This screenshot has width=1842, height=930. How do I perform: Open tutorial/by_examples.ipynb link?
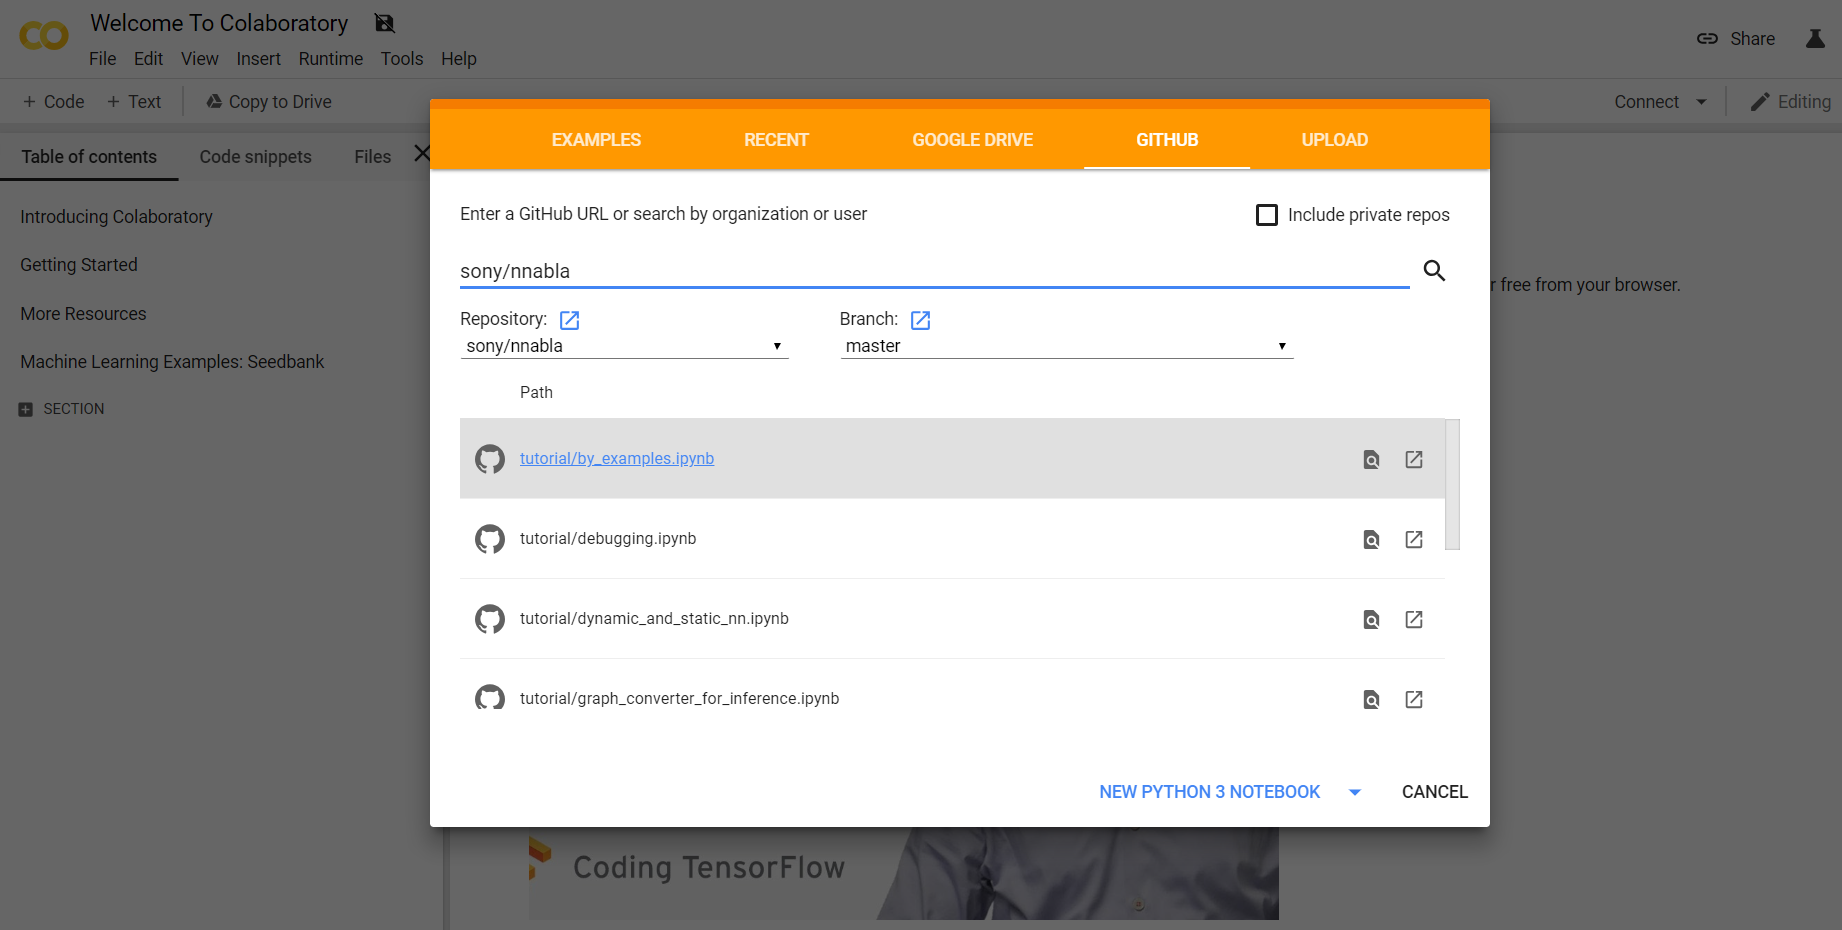click(x=617, y=458)
